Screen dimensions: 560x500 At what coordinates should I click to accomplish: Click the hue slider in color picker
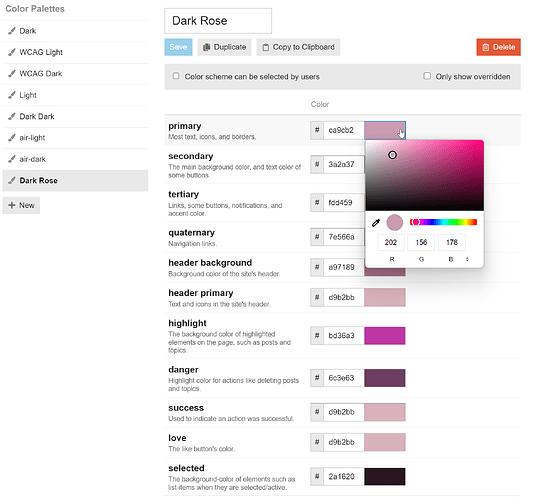click(x=444, y=222)
